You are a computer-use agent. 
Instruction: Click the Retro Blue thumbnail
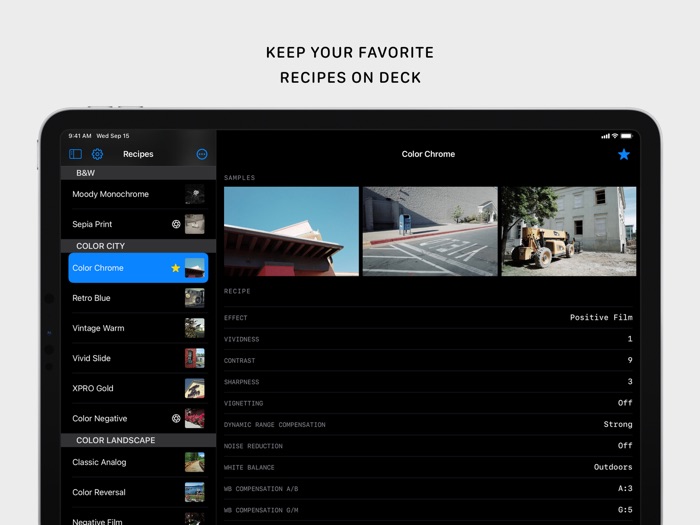[195, 298]
